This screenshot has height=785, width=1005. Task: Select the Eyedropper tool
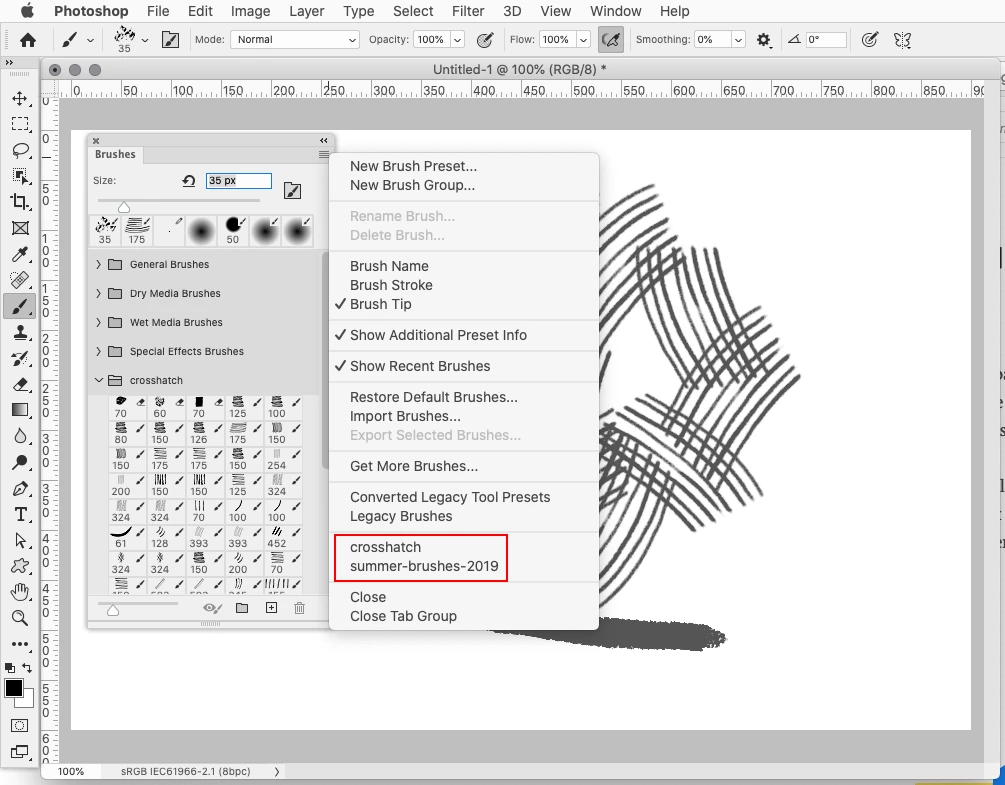coord(20,254)
